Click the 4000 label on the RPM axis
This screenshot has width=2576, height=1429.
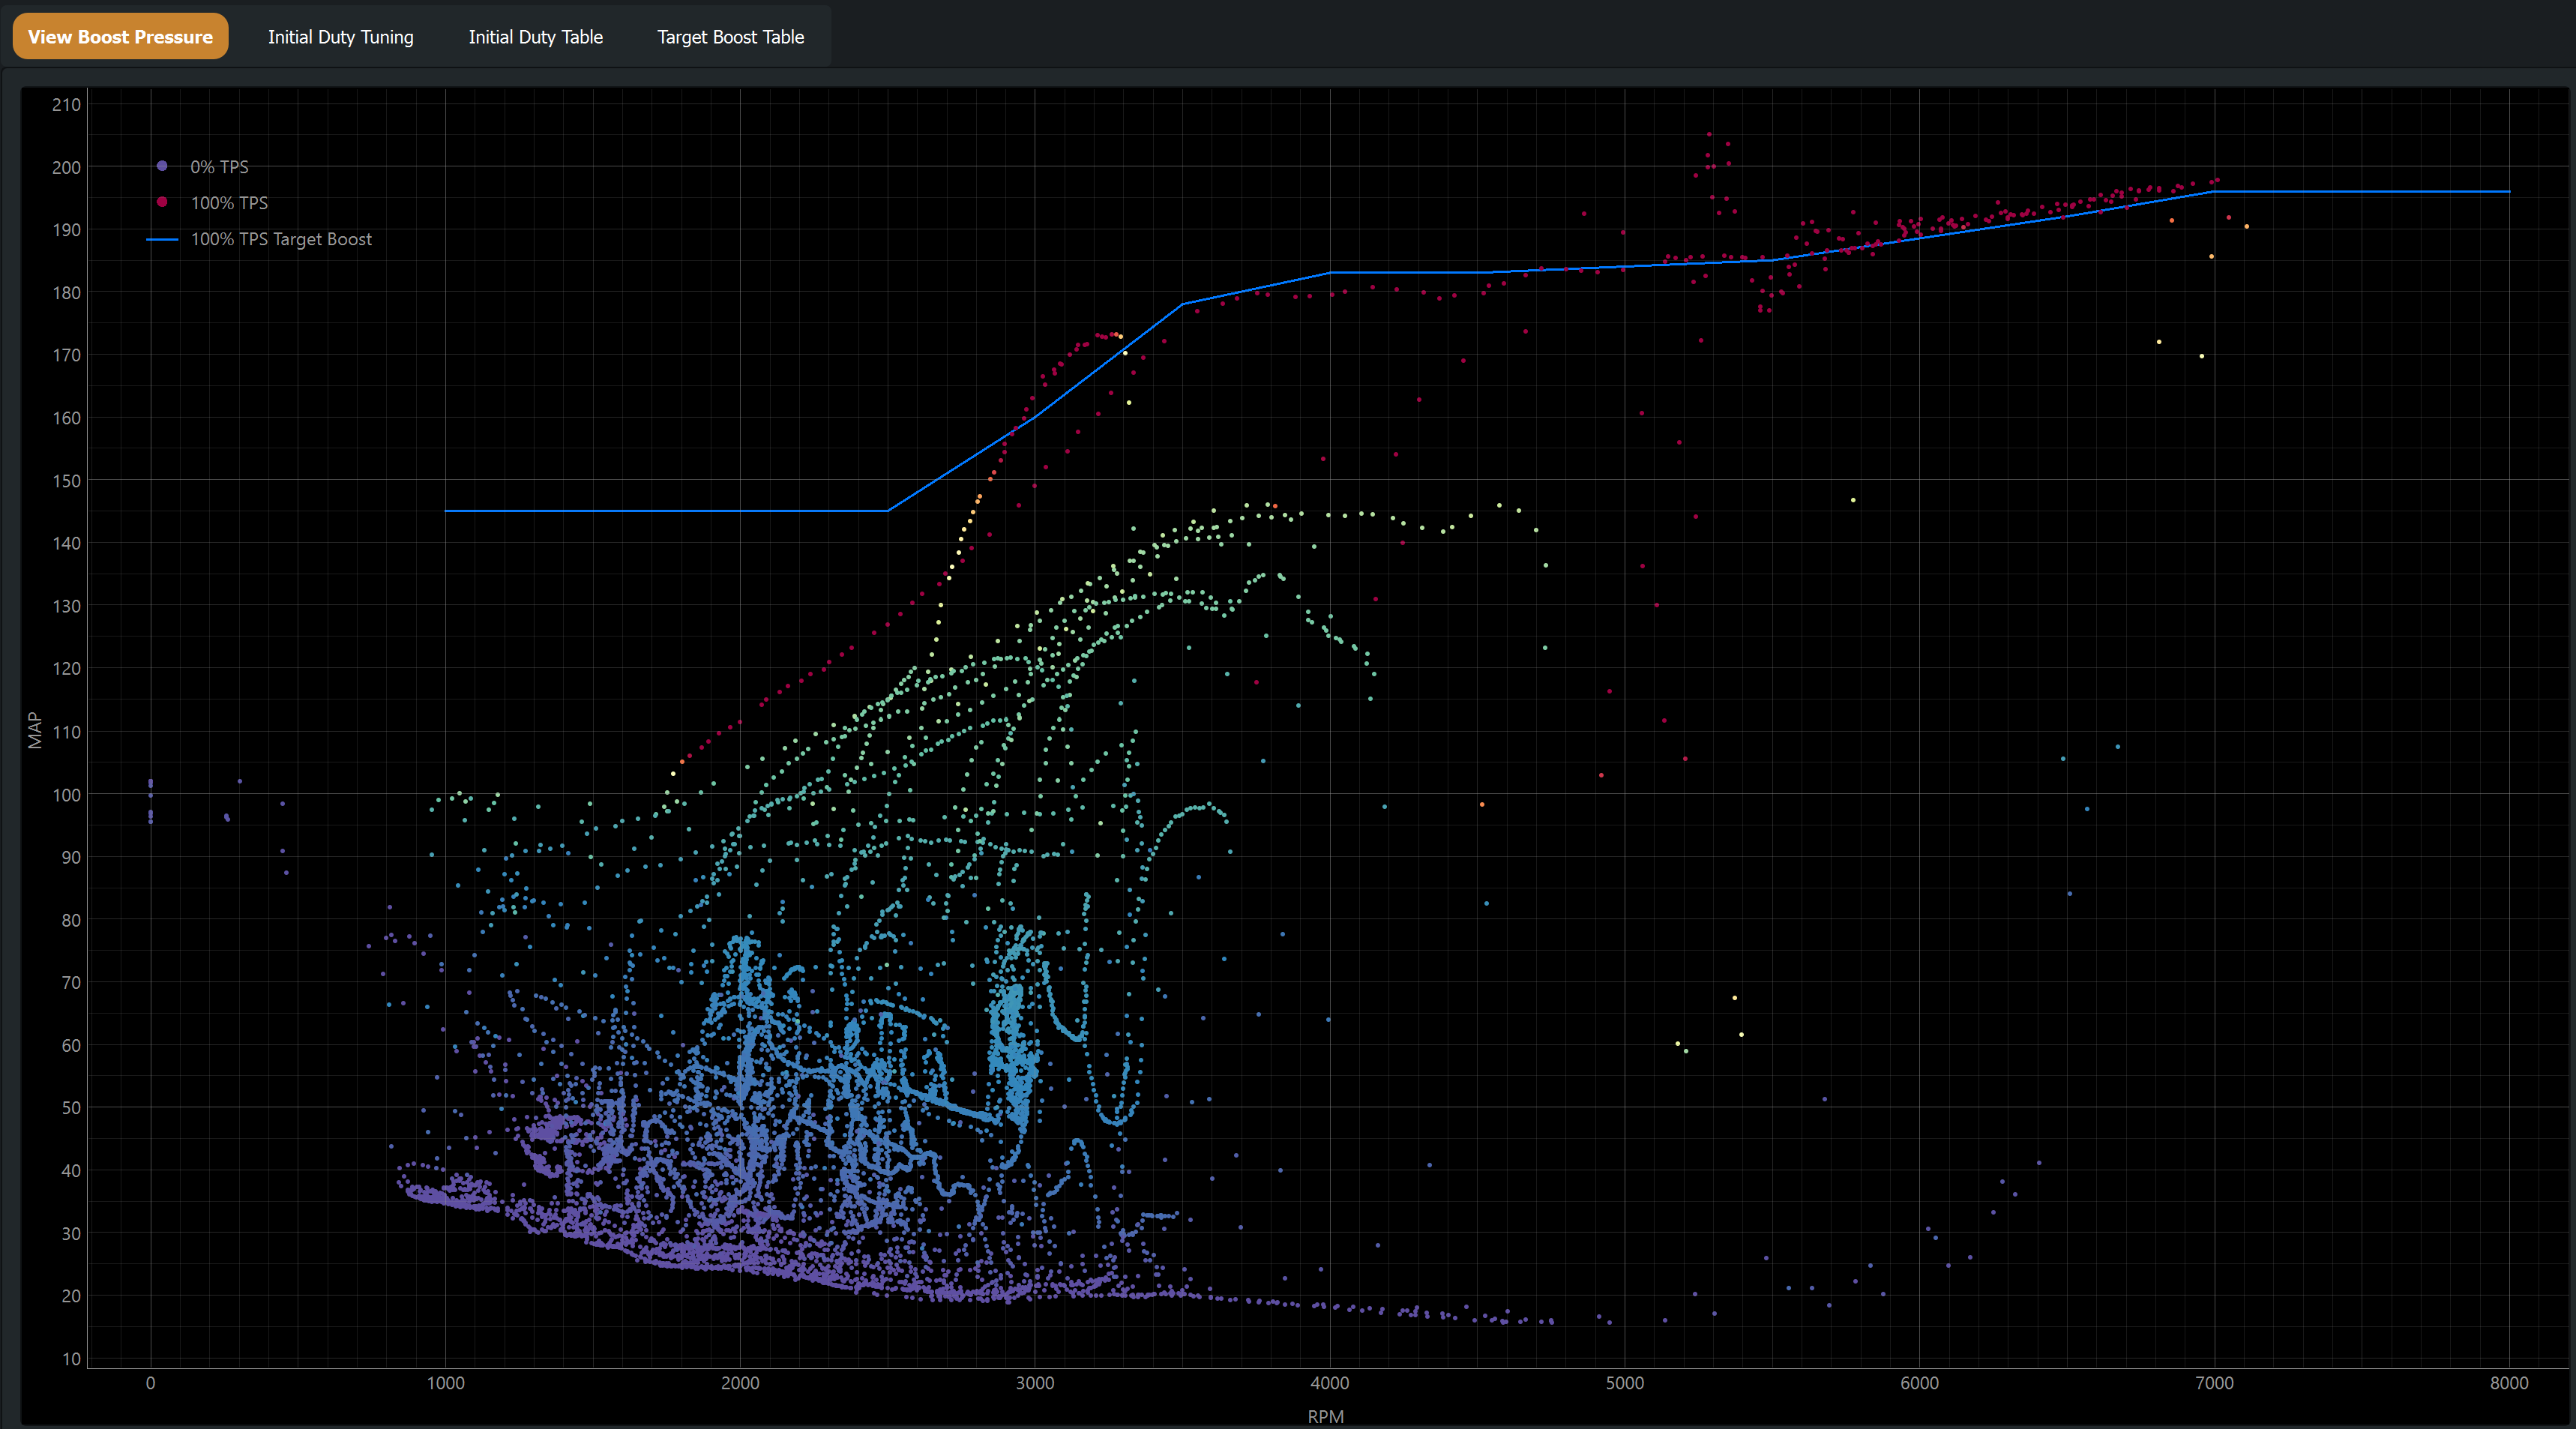(x=1330, y=1383)
